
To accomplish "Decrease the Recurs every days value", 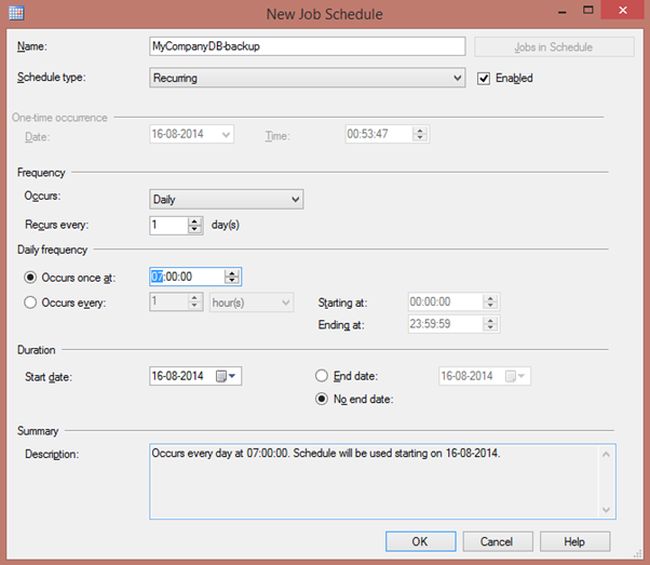I will [x=194, y=229].
